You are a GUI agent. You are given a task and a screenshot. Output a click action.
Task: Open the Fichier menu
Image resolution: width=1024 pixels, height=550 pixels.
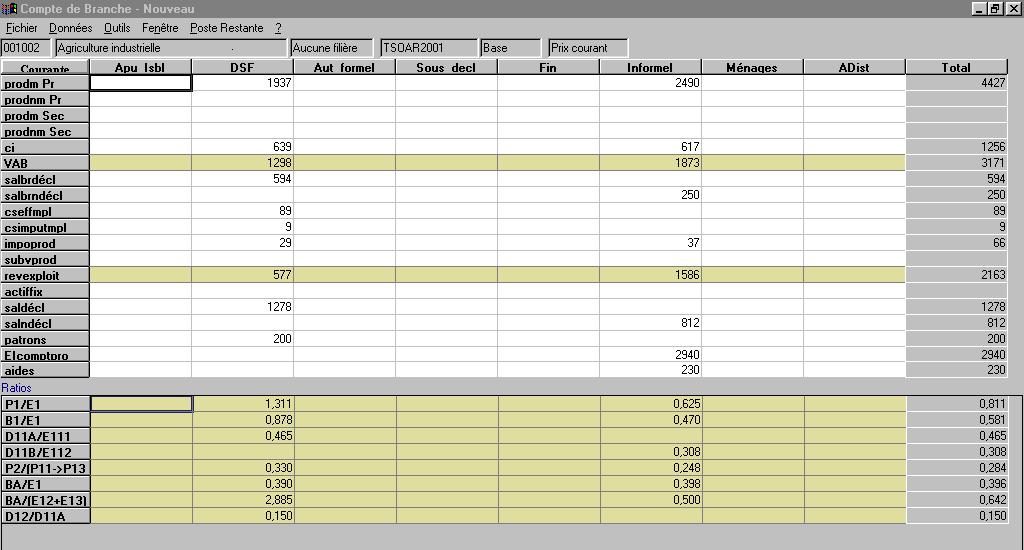[21, 28]
